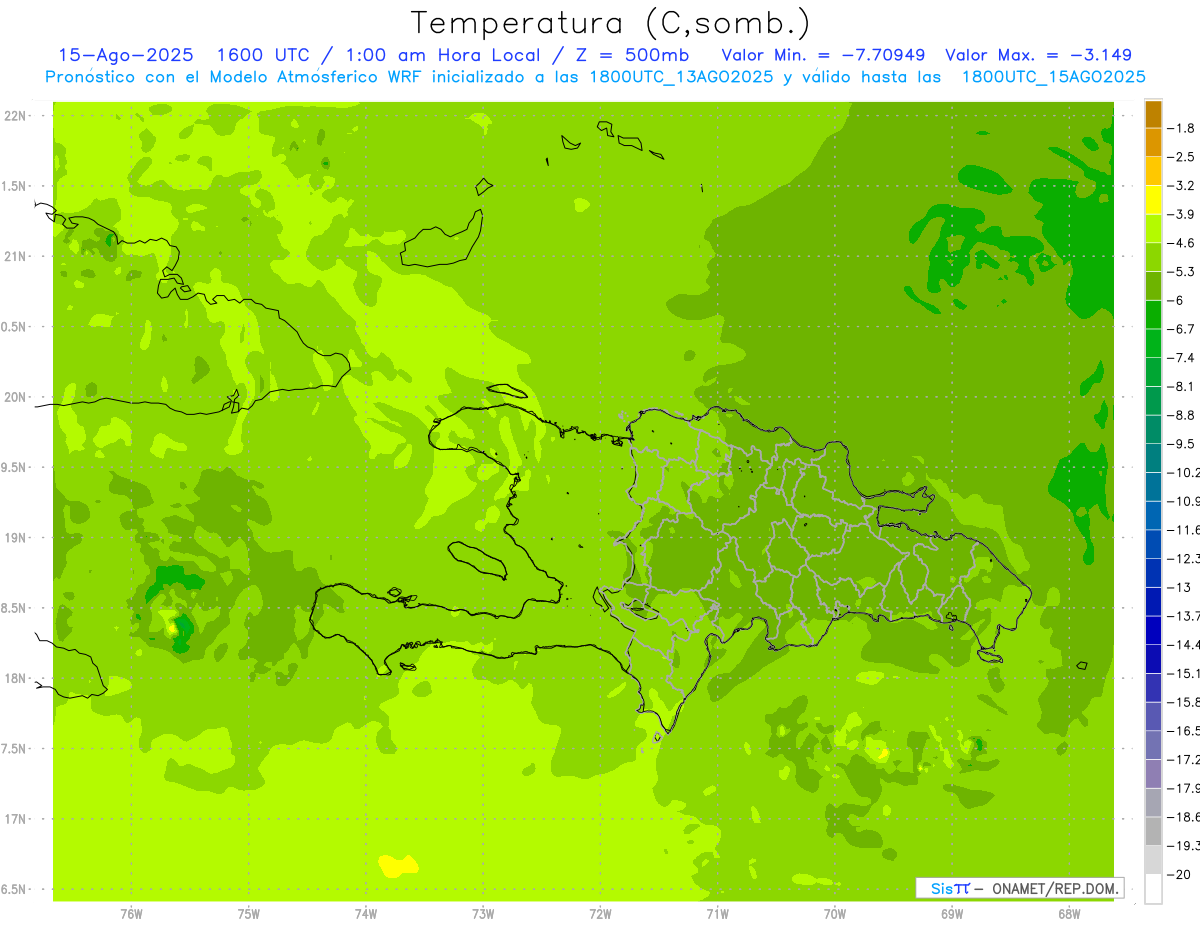The height and width of the screenshot is (927, 1200).
Task: Pick the green swatch between -7.4 and -8.1
Action: coord(1153,372)
